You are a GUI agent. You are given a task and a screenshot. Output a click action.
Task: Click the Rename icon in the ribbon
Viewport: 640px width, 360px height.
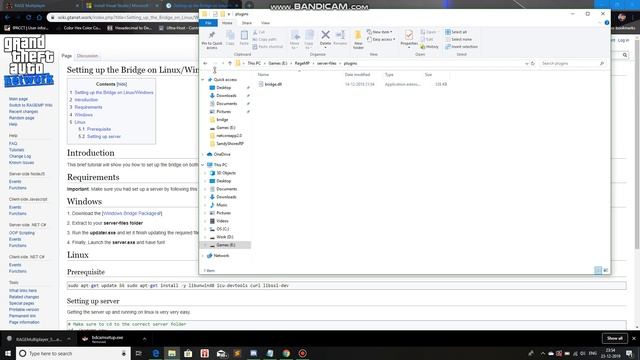coord(340,38)
